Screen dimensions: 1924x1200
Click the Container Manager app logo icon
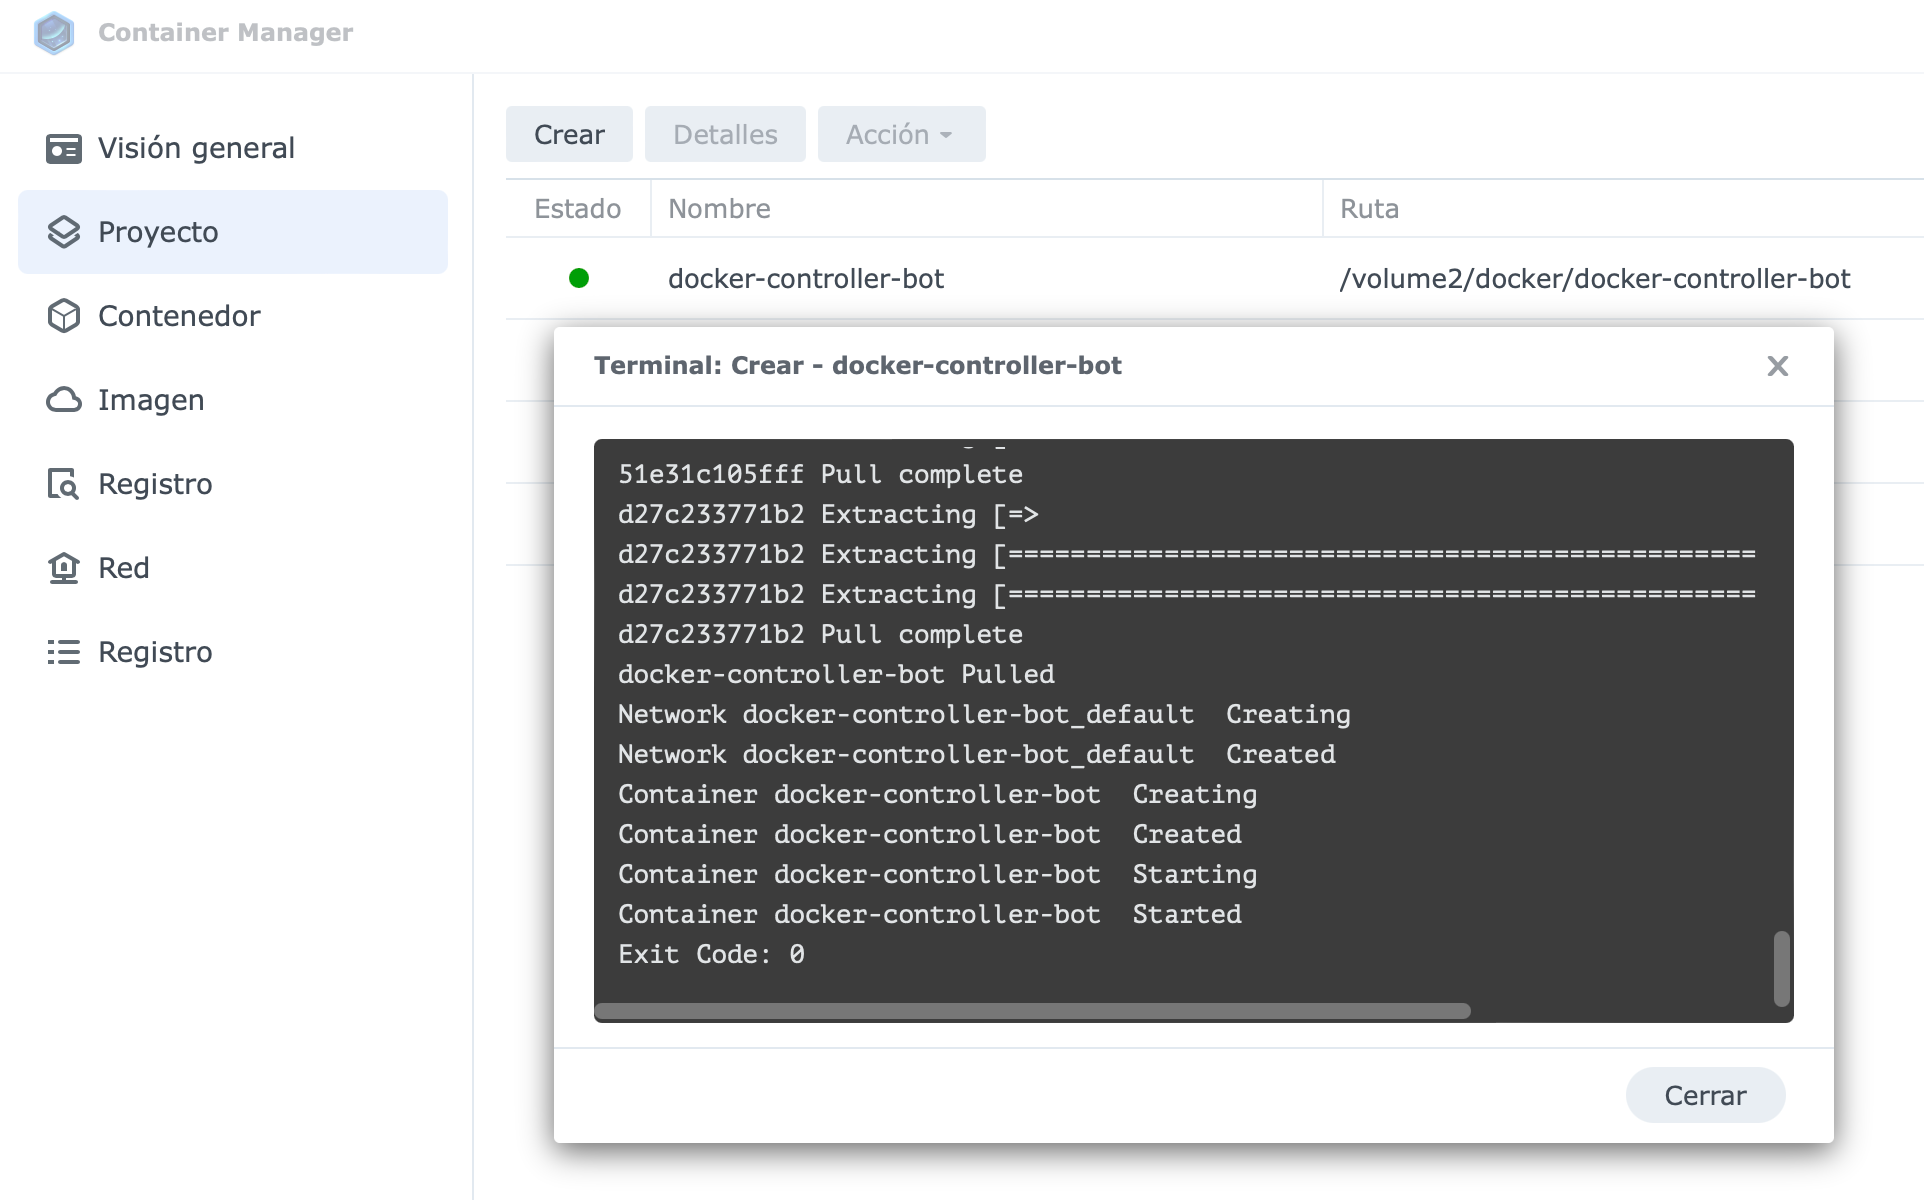click(54, 33)
